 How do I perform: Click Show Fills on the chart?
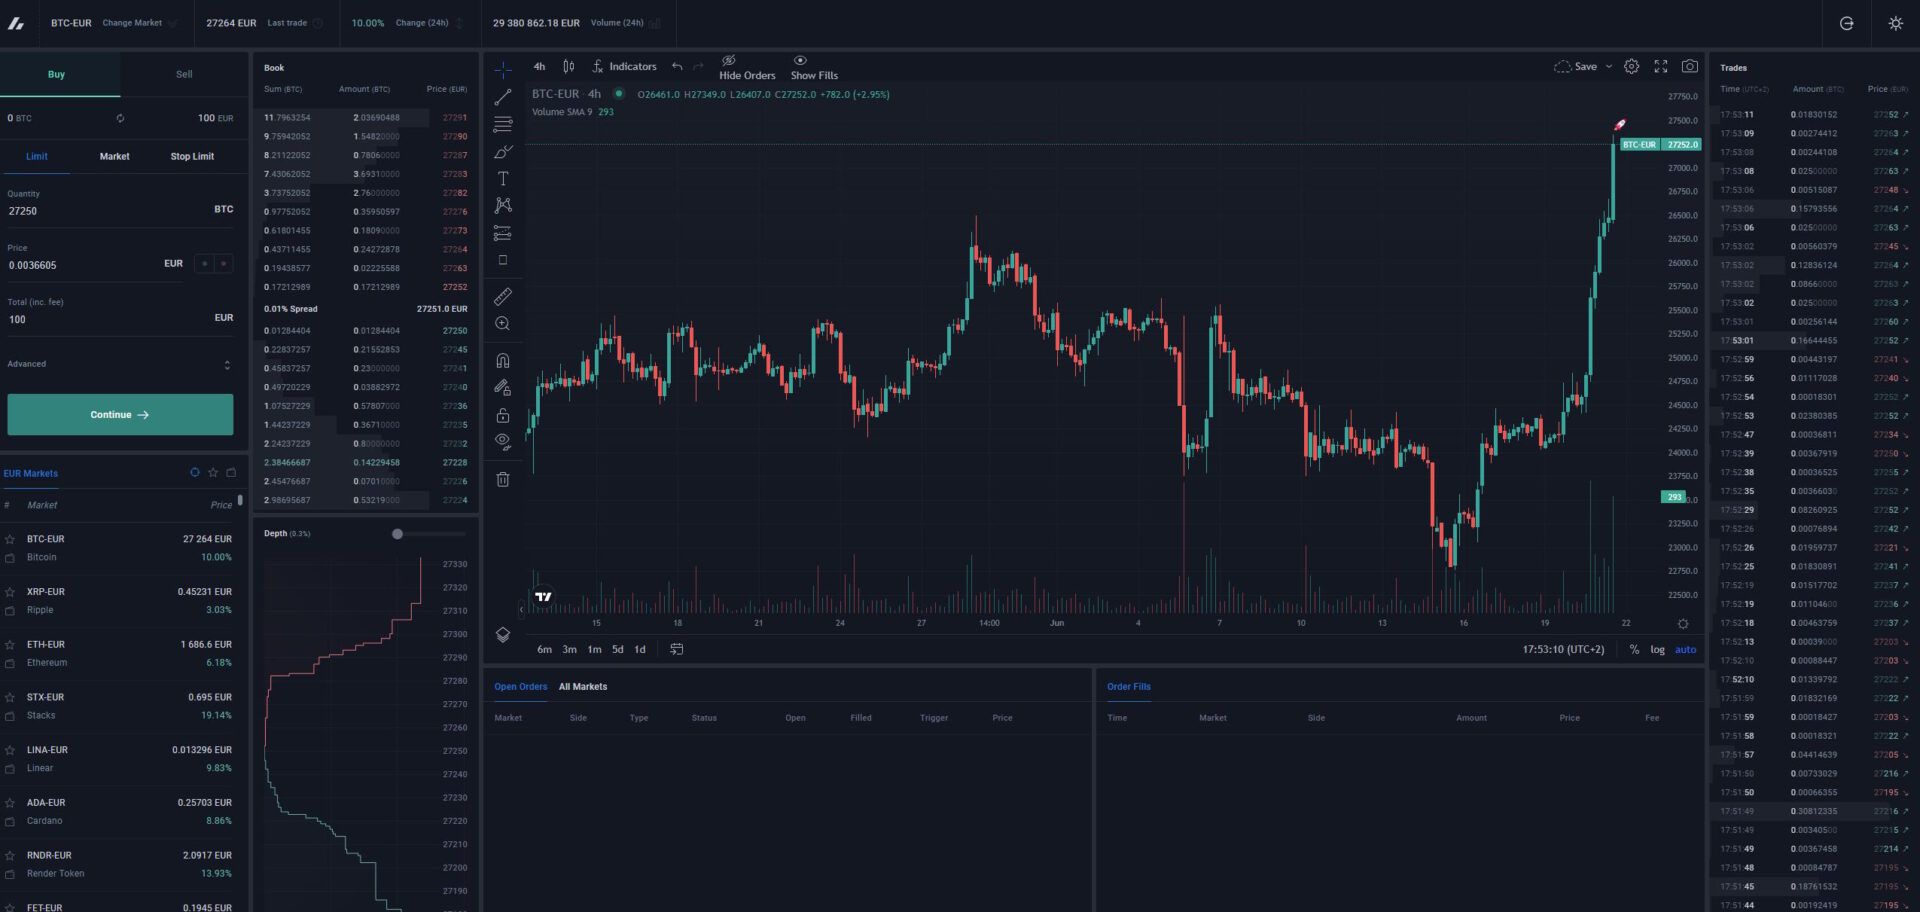tap(814, 68)
